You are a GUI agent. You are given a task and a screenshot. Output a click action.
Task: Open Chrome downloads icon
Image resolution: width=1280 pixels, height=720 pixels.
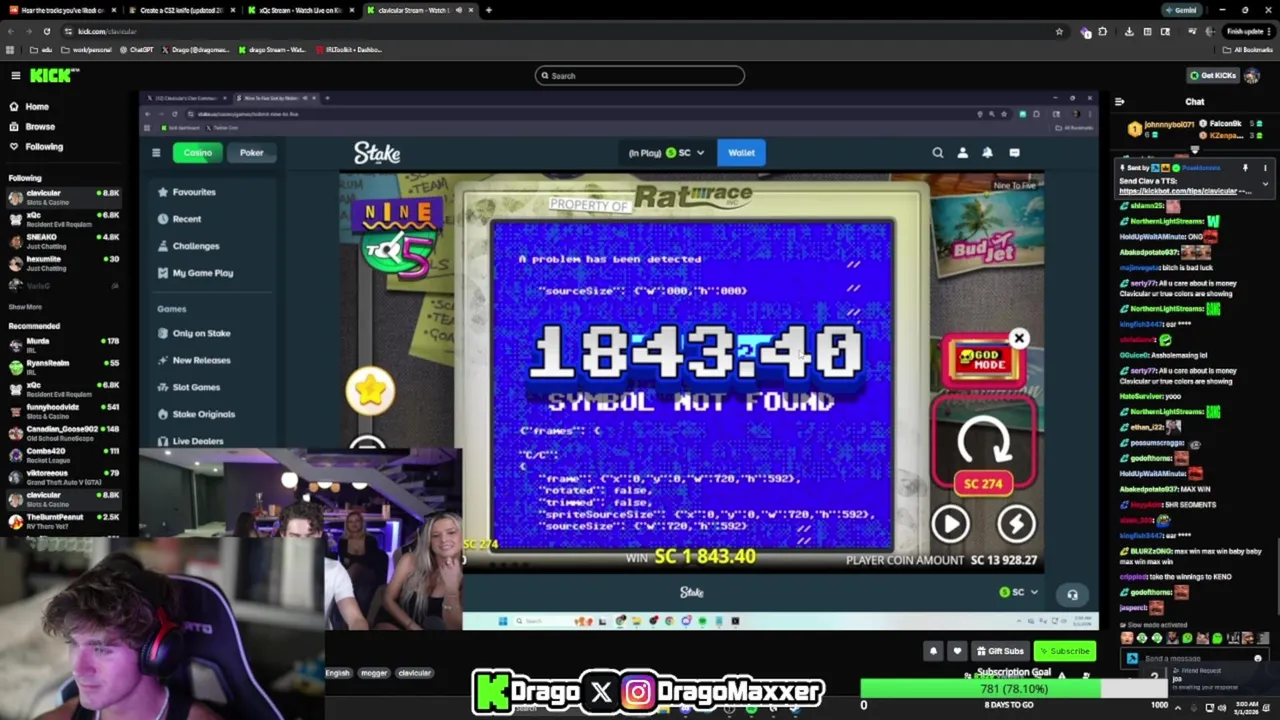pyautogui.click(x=1129, y=31)
